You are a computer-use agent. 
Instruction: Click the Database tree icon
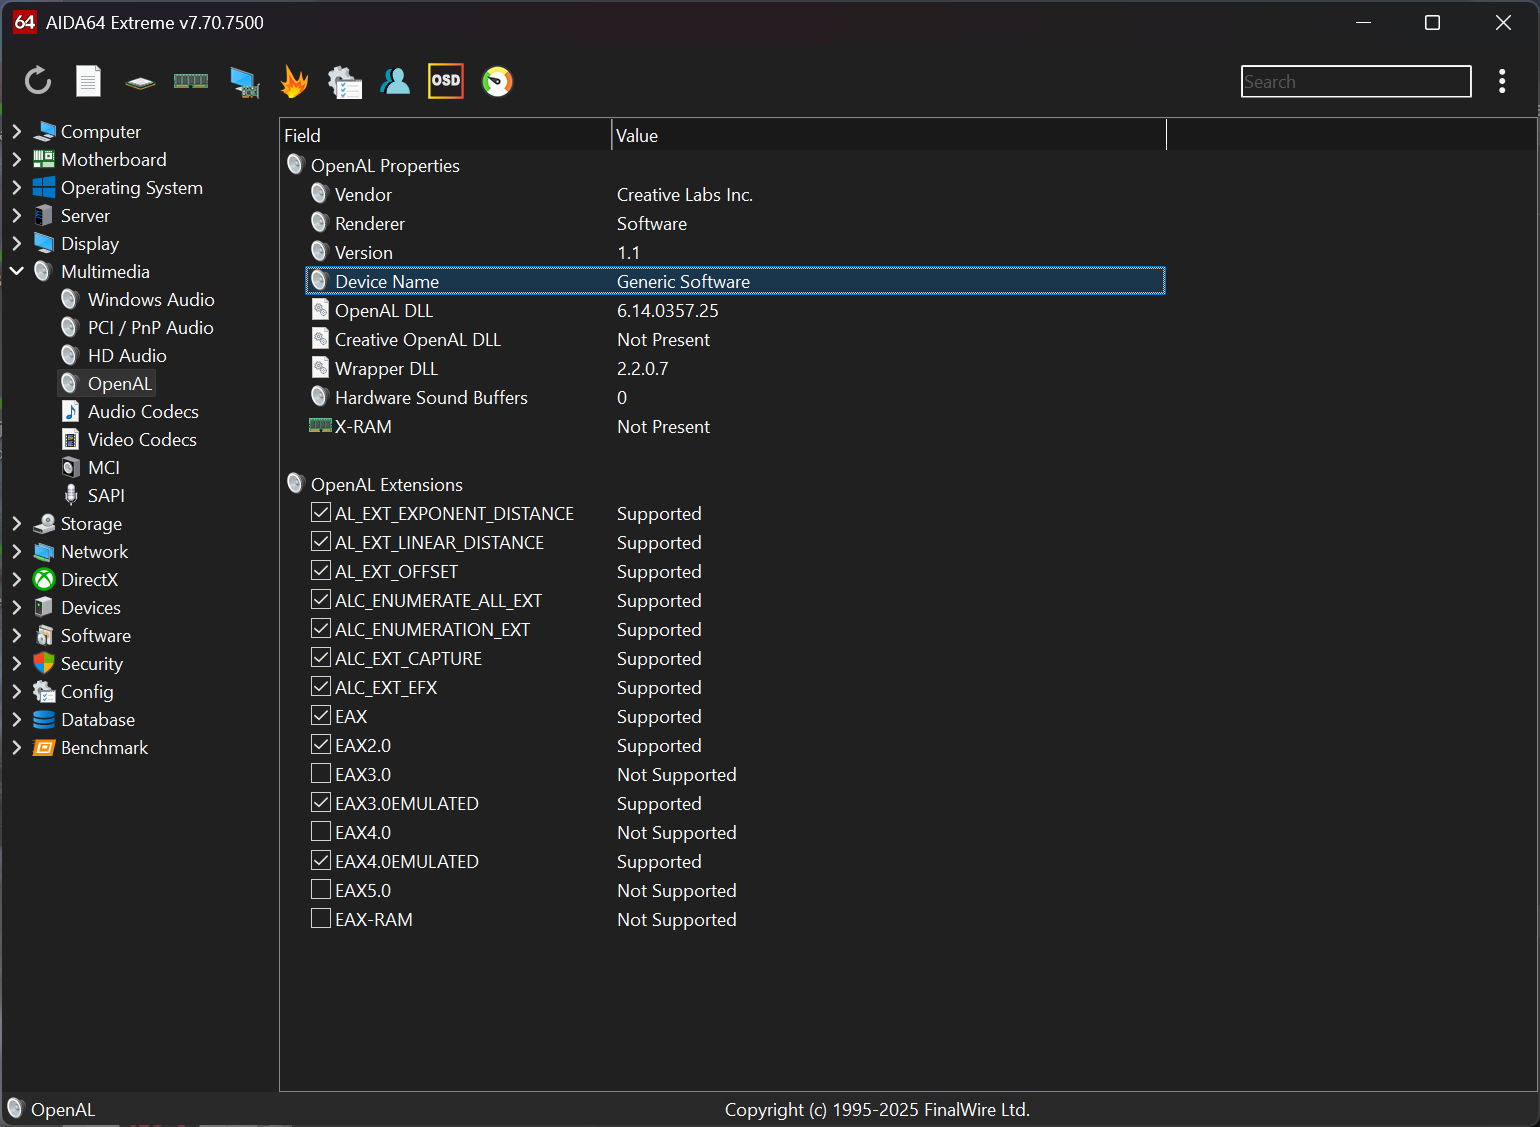click(44, 719)
